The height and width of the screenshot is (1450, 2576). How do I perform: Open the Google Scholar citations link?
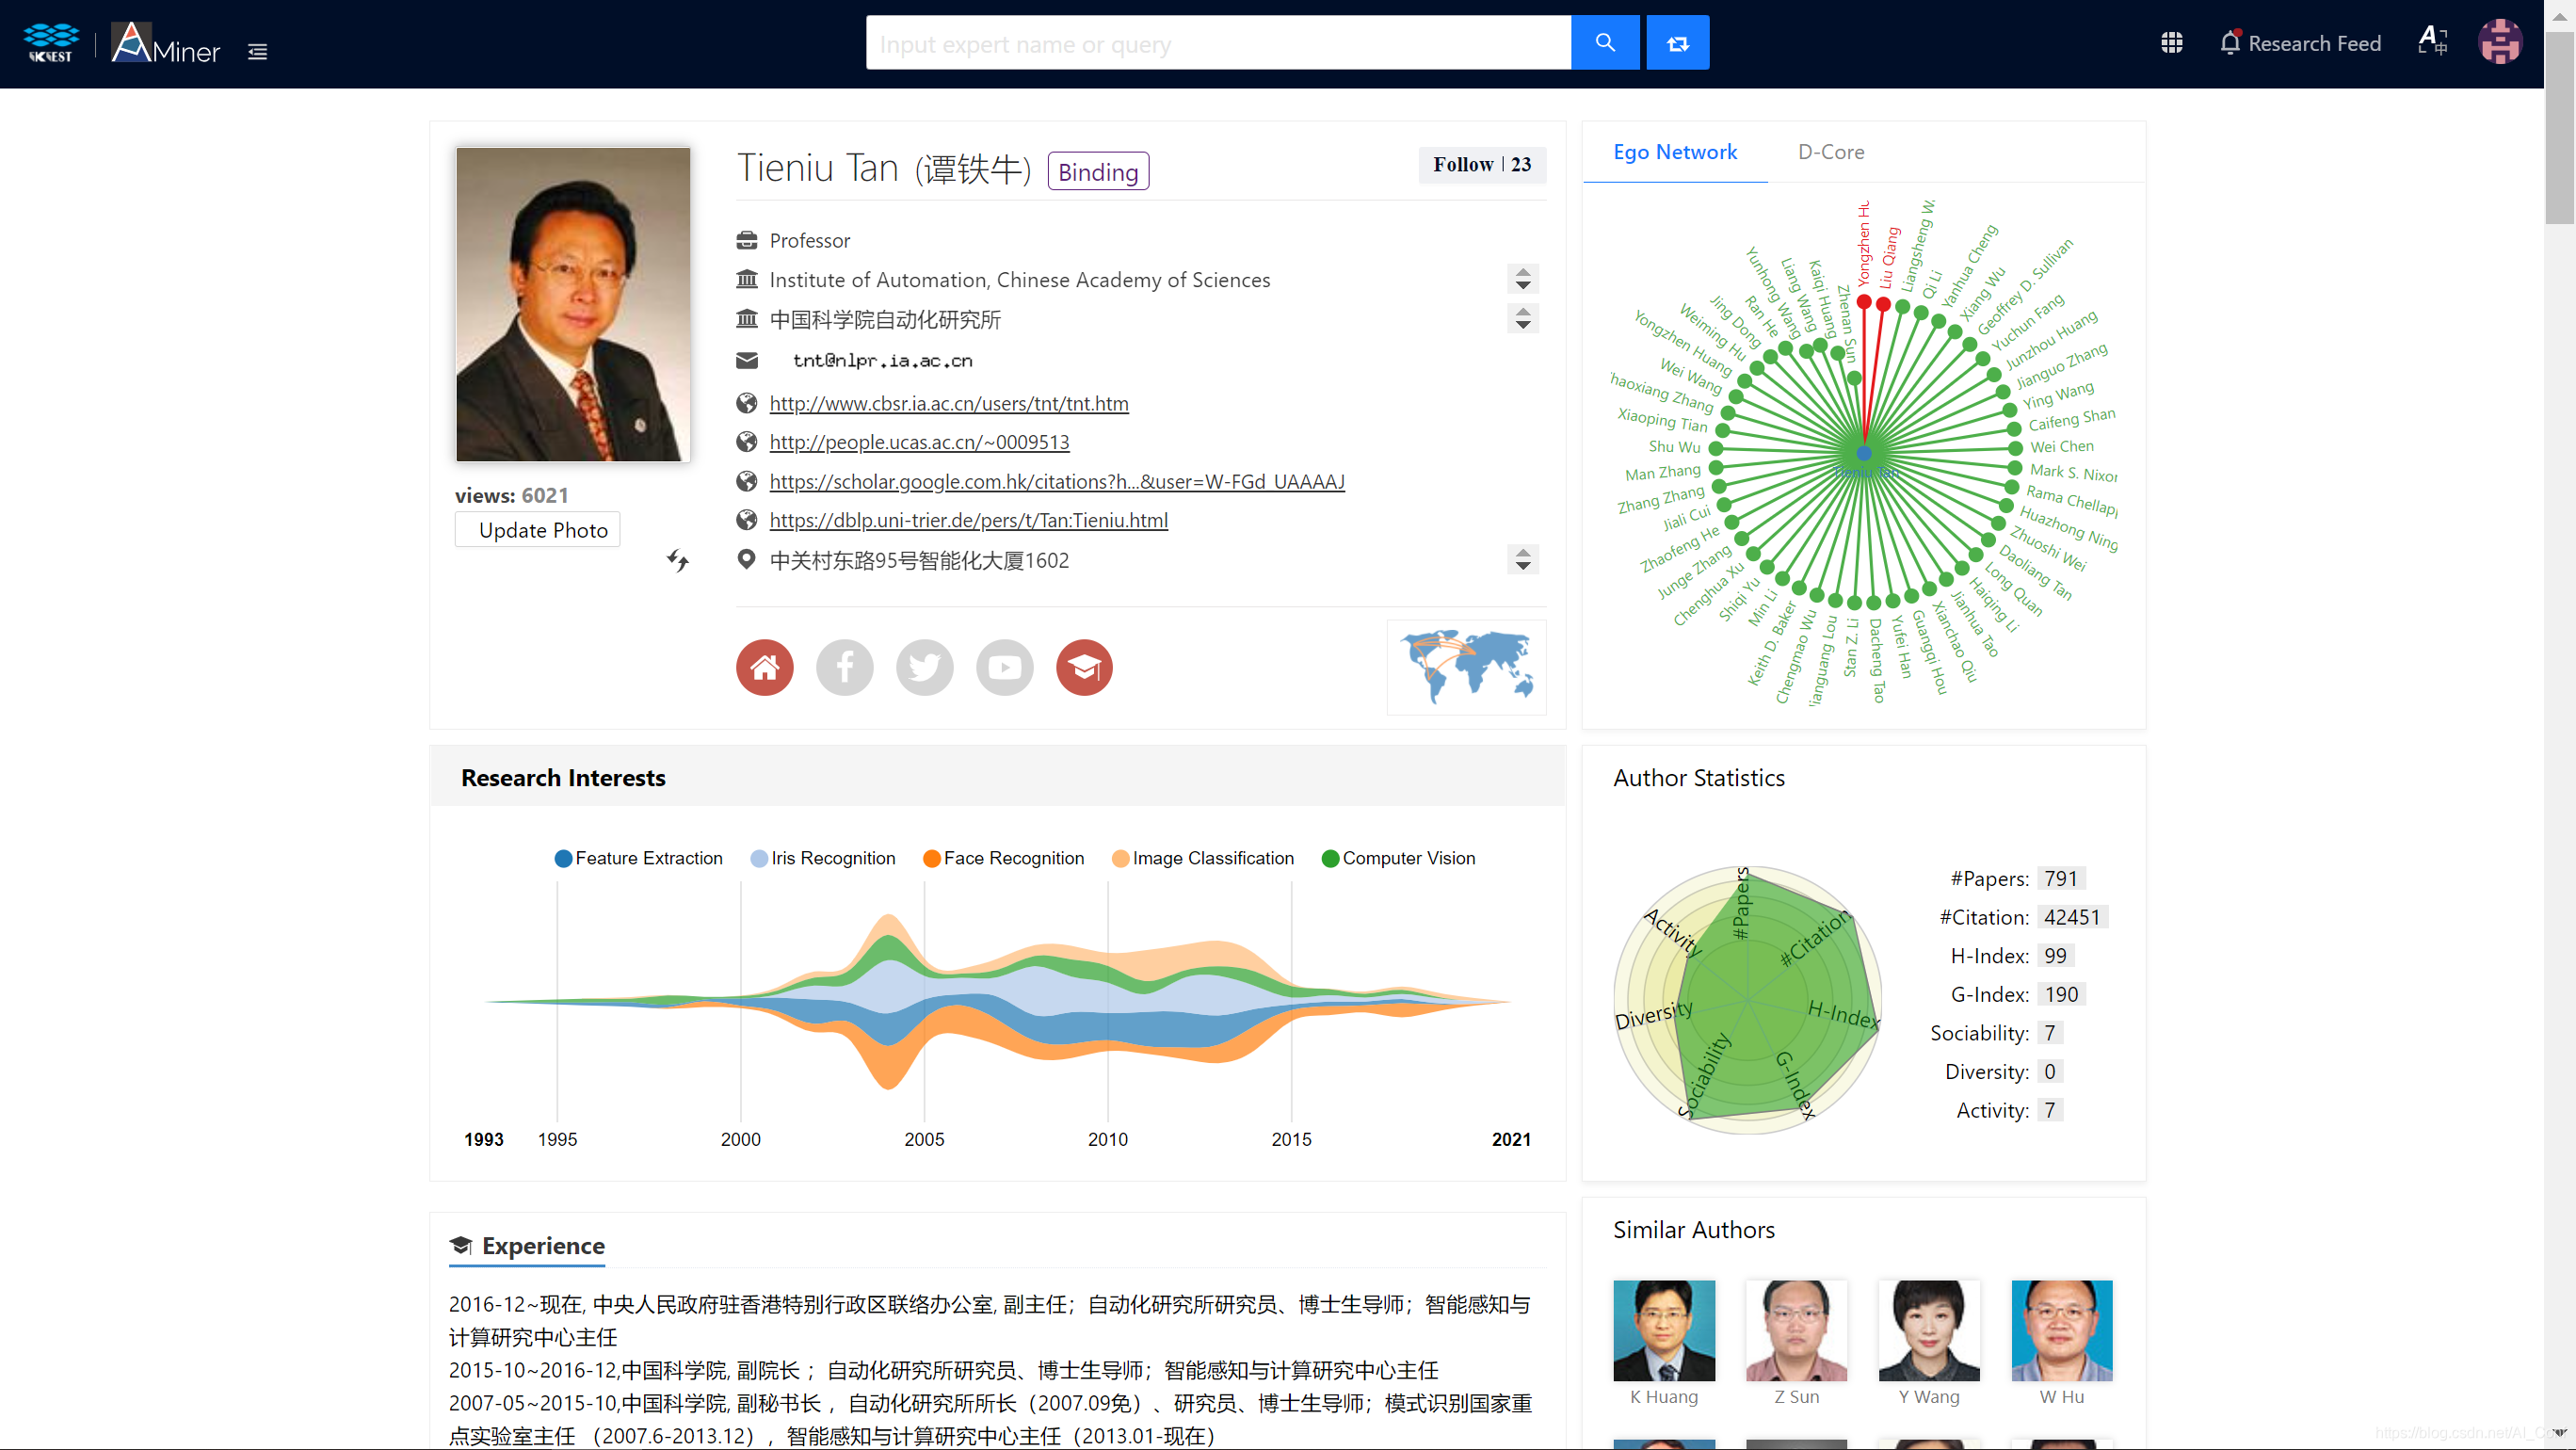click(x=1056, y=481)
